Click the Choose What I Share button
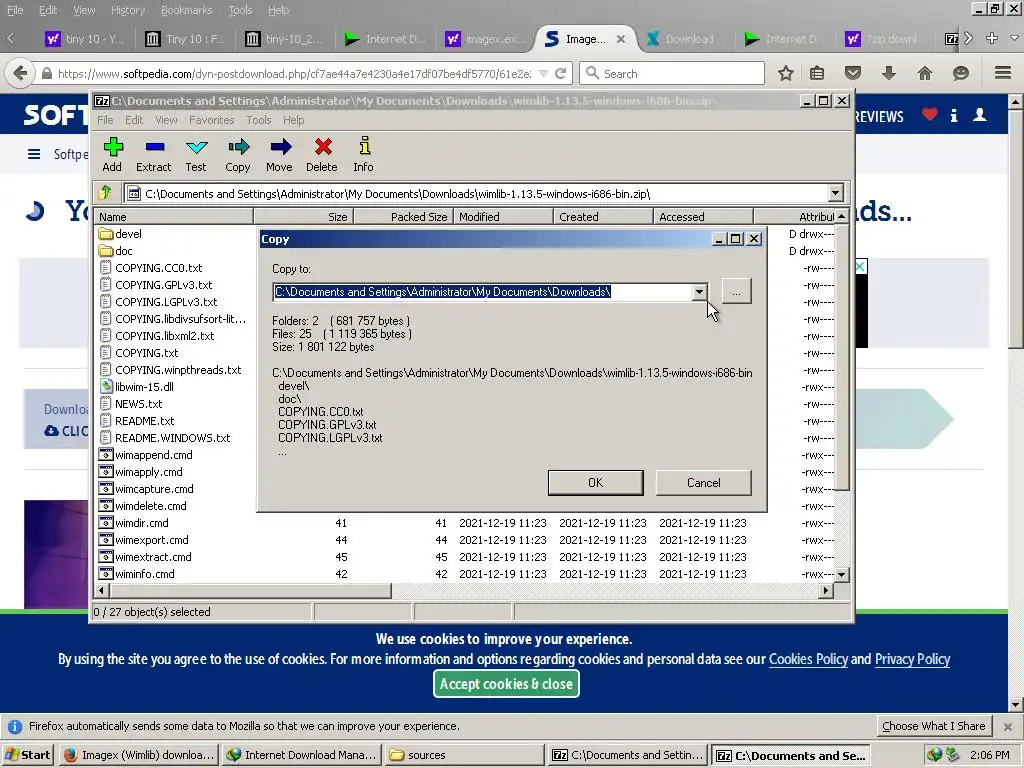 pyautogui.click(x=934, y=726)
